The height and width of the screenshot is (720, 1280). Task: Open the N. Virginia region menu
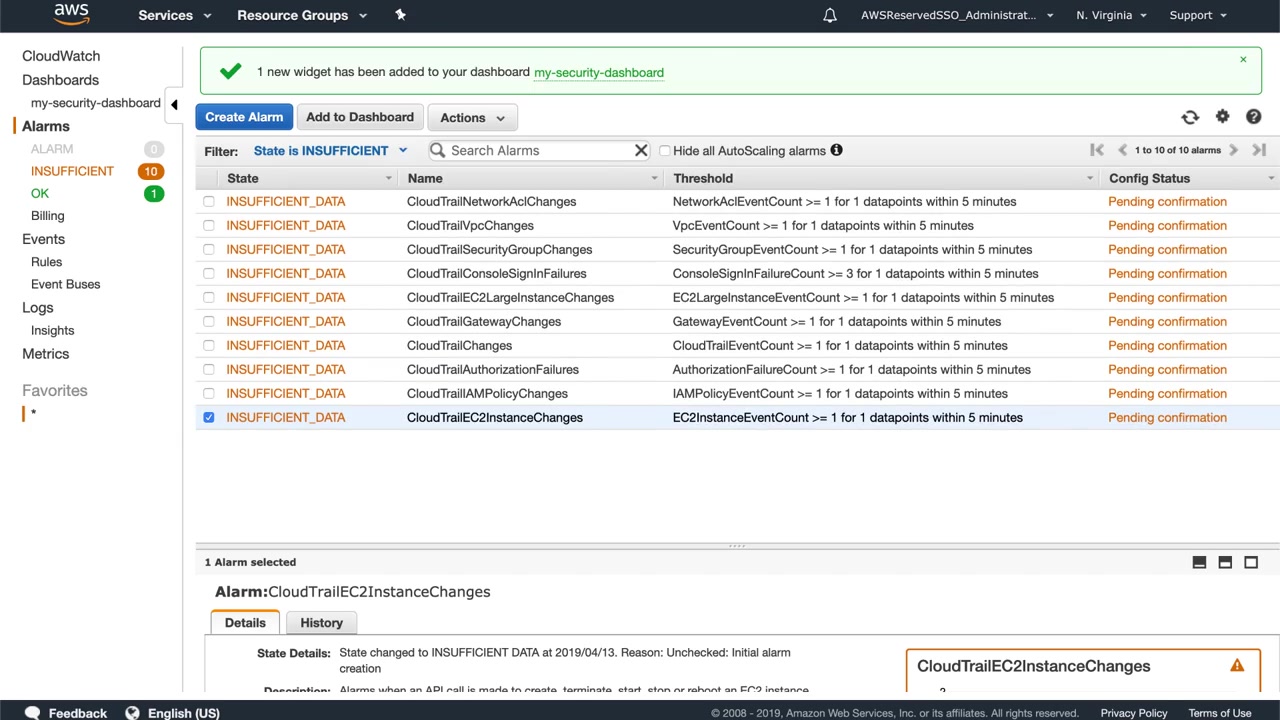[x=1111, y=15]
